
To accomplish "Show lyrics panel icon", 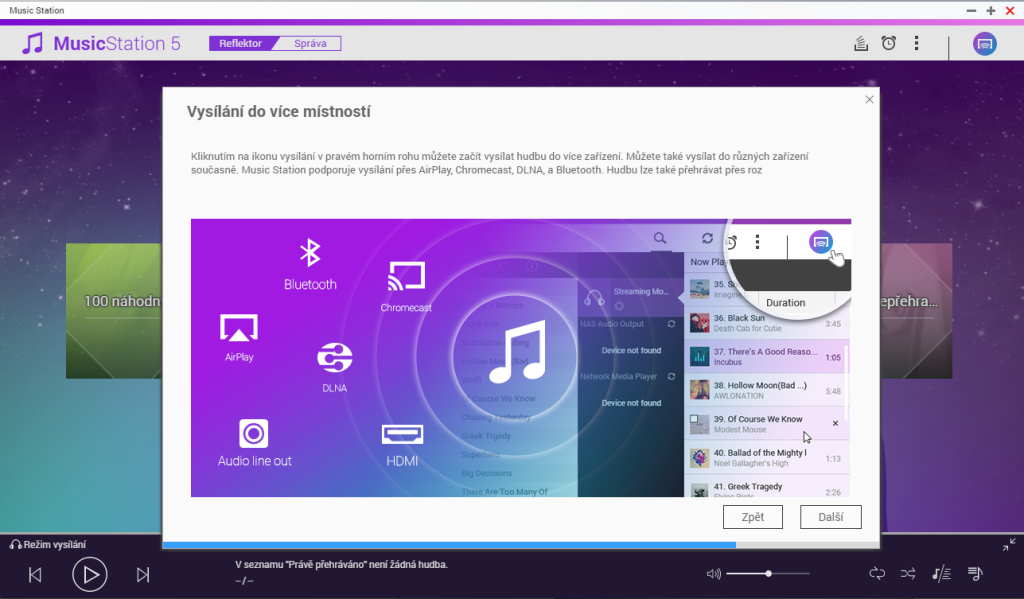I will tap(941, 573).
